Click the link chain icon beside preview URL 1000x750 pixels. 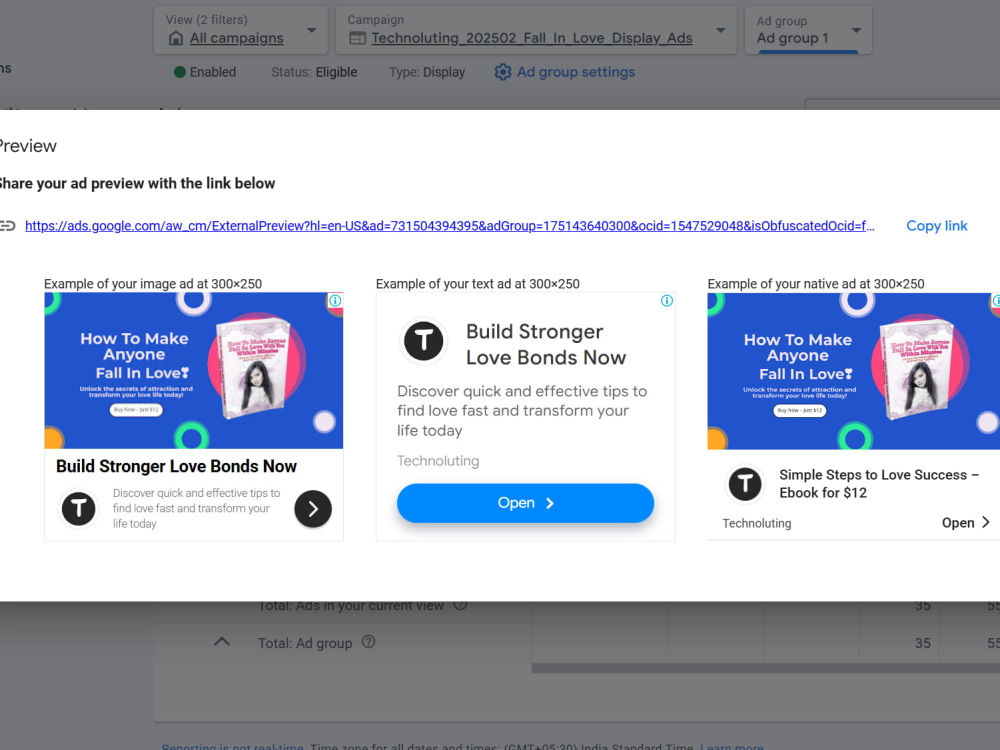[7, 226]
